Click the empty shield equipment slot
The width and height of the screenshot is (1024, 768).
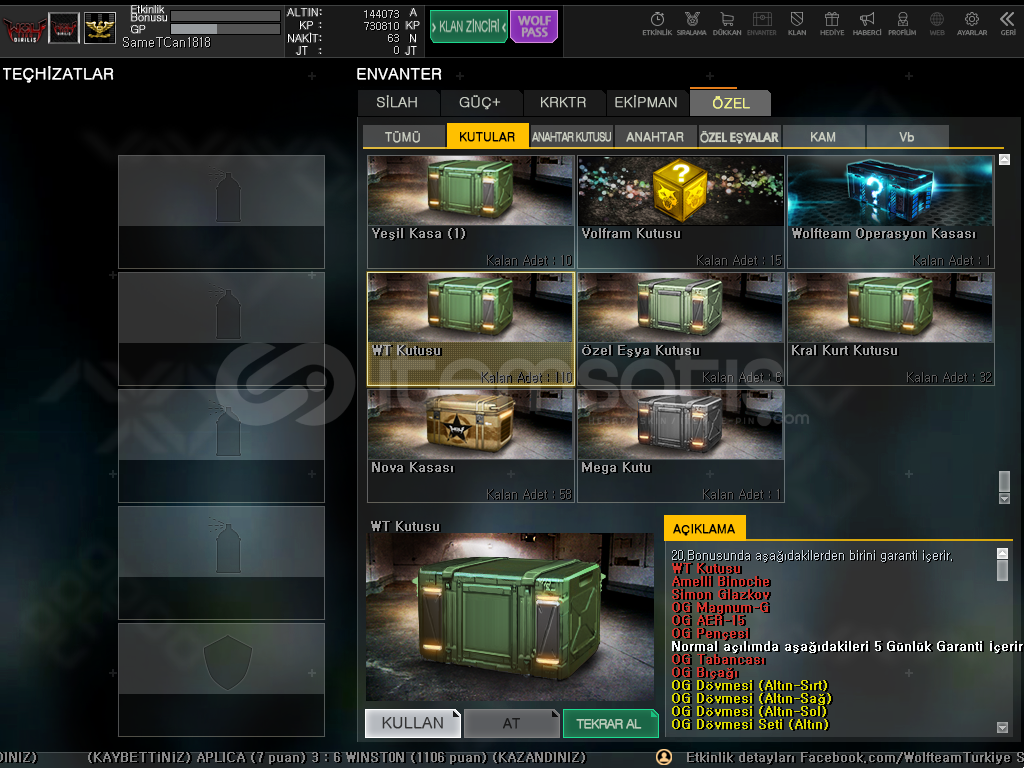[x=221, y=679]
